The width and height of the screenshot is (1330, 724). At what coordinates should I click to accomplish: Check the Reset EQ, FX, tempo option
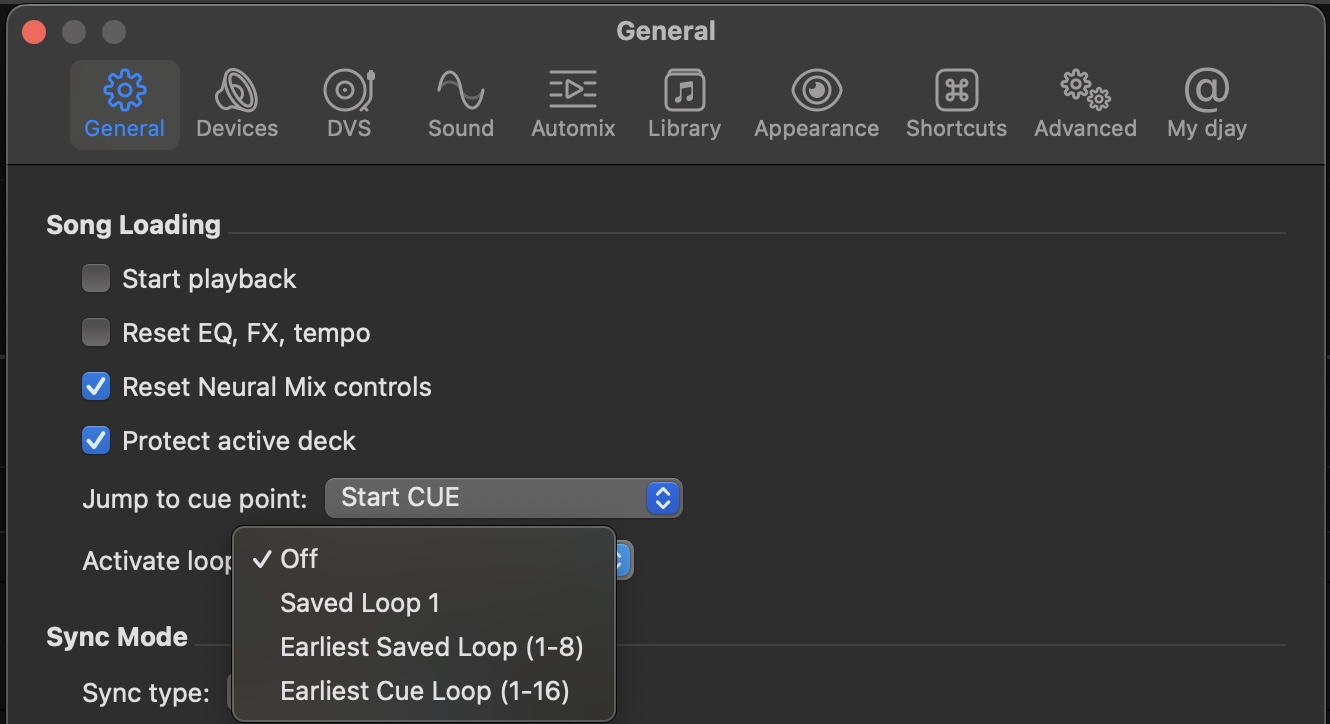pyautogui.click(x=95, y=332)
